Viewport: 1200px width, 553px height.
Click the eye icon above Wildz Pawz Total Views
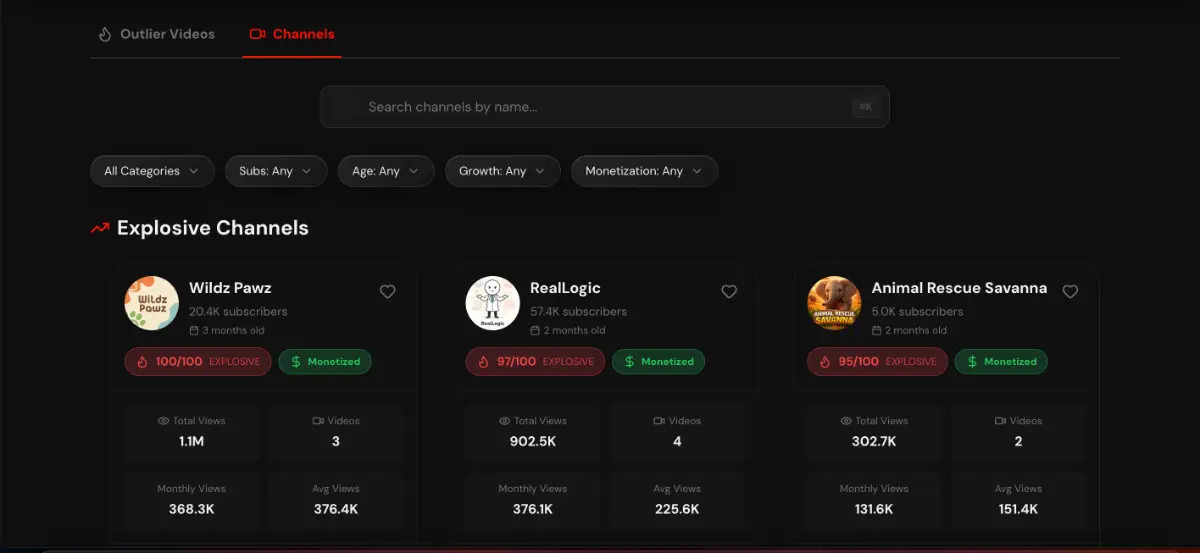click(163, 421)
